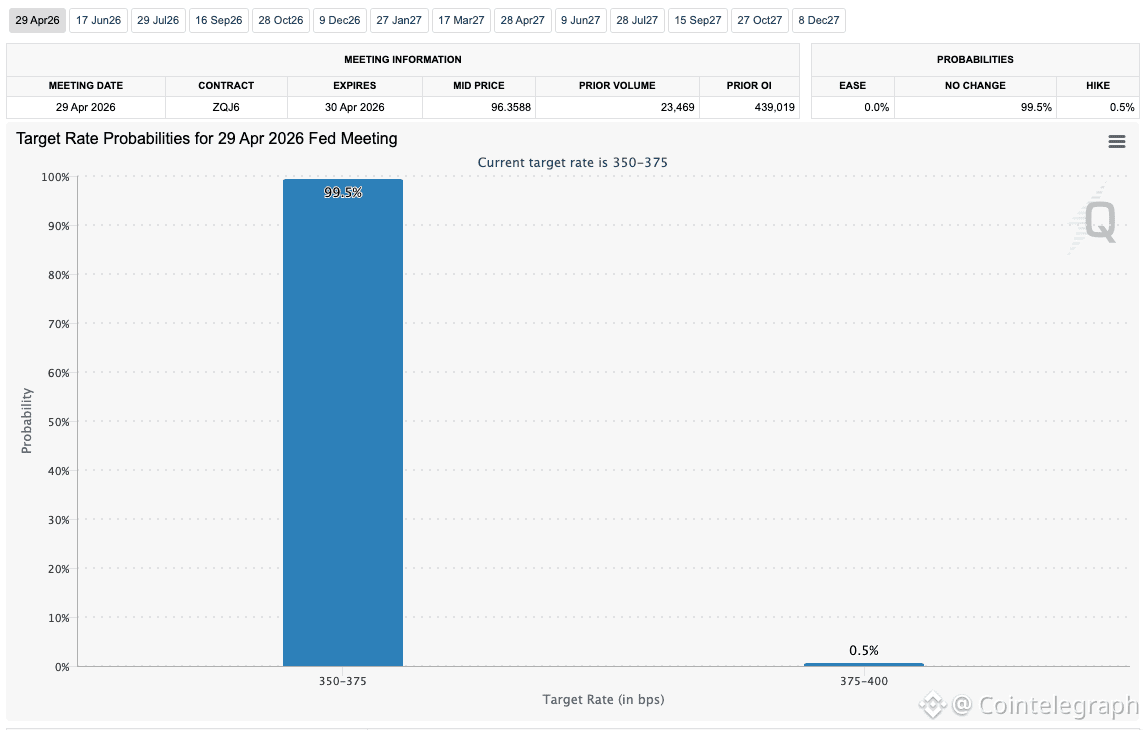Screen dimensions: 1147x730
Task: Click the NO CHANGE probability header
Action: [x=975, y=86]
